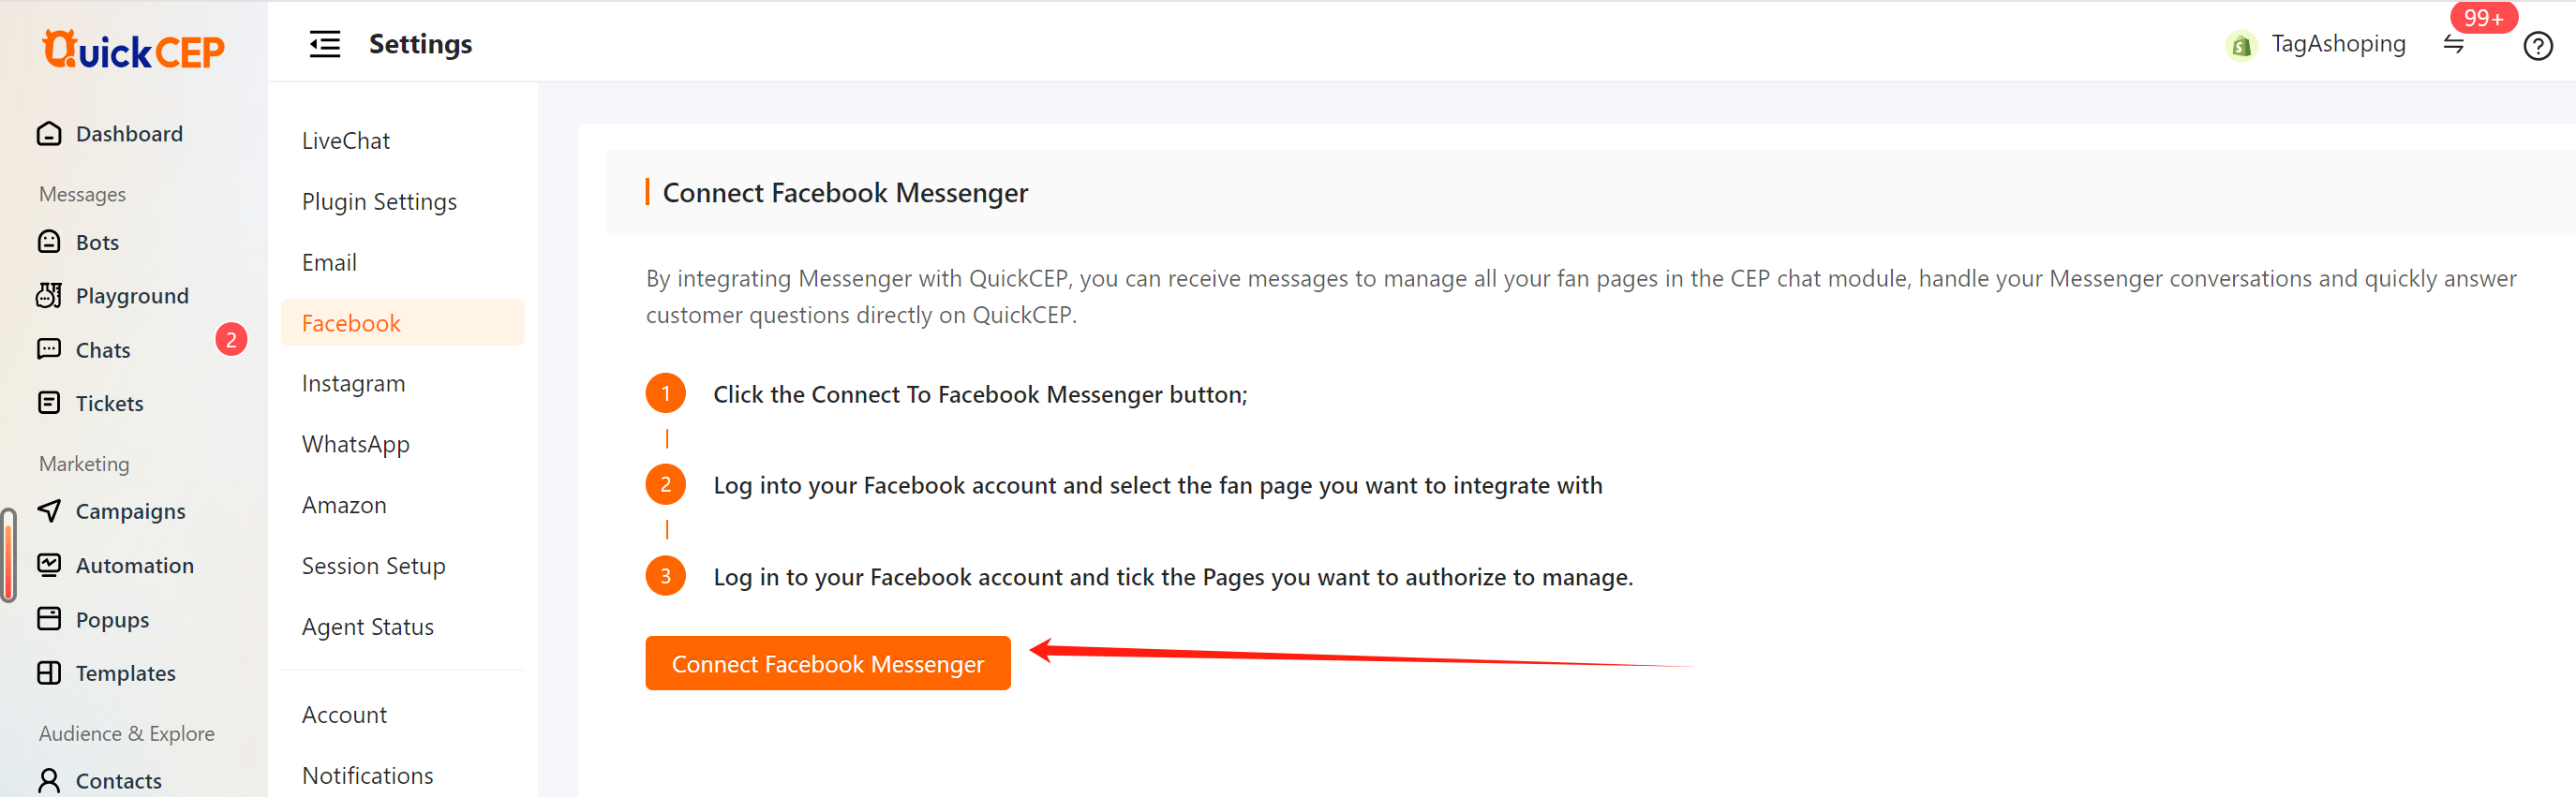Click the Connect Facebook Messenger button
The image size is (2576, 797).
pyautogui.click(x=827, y=664)
